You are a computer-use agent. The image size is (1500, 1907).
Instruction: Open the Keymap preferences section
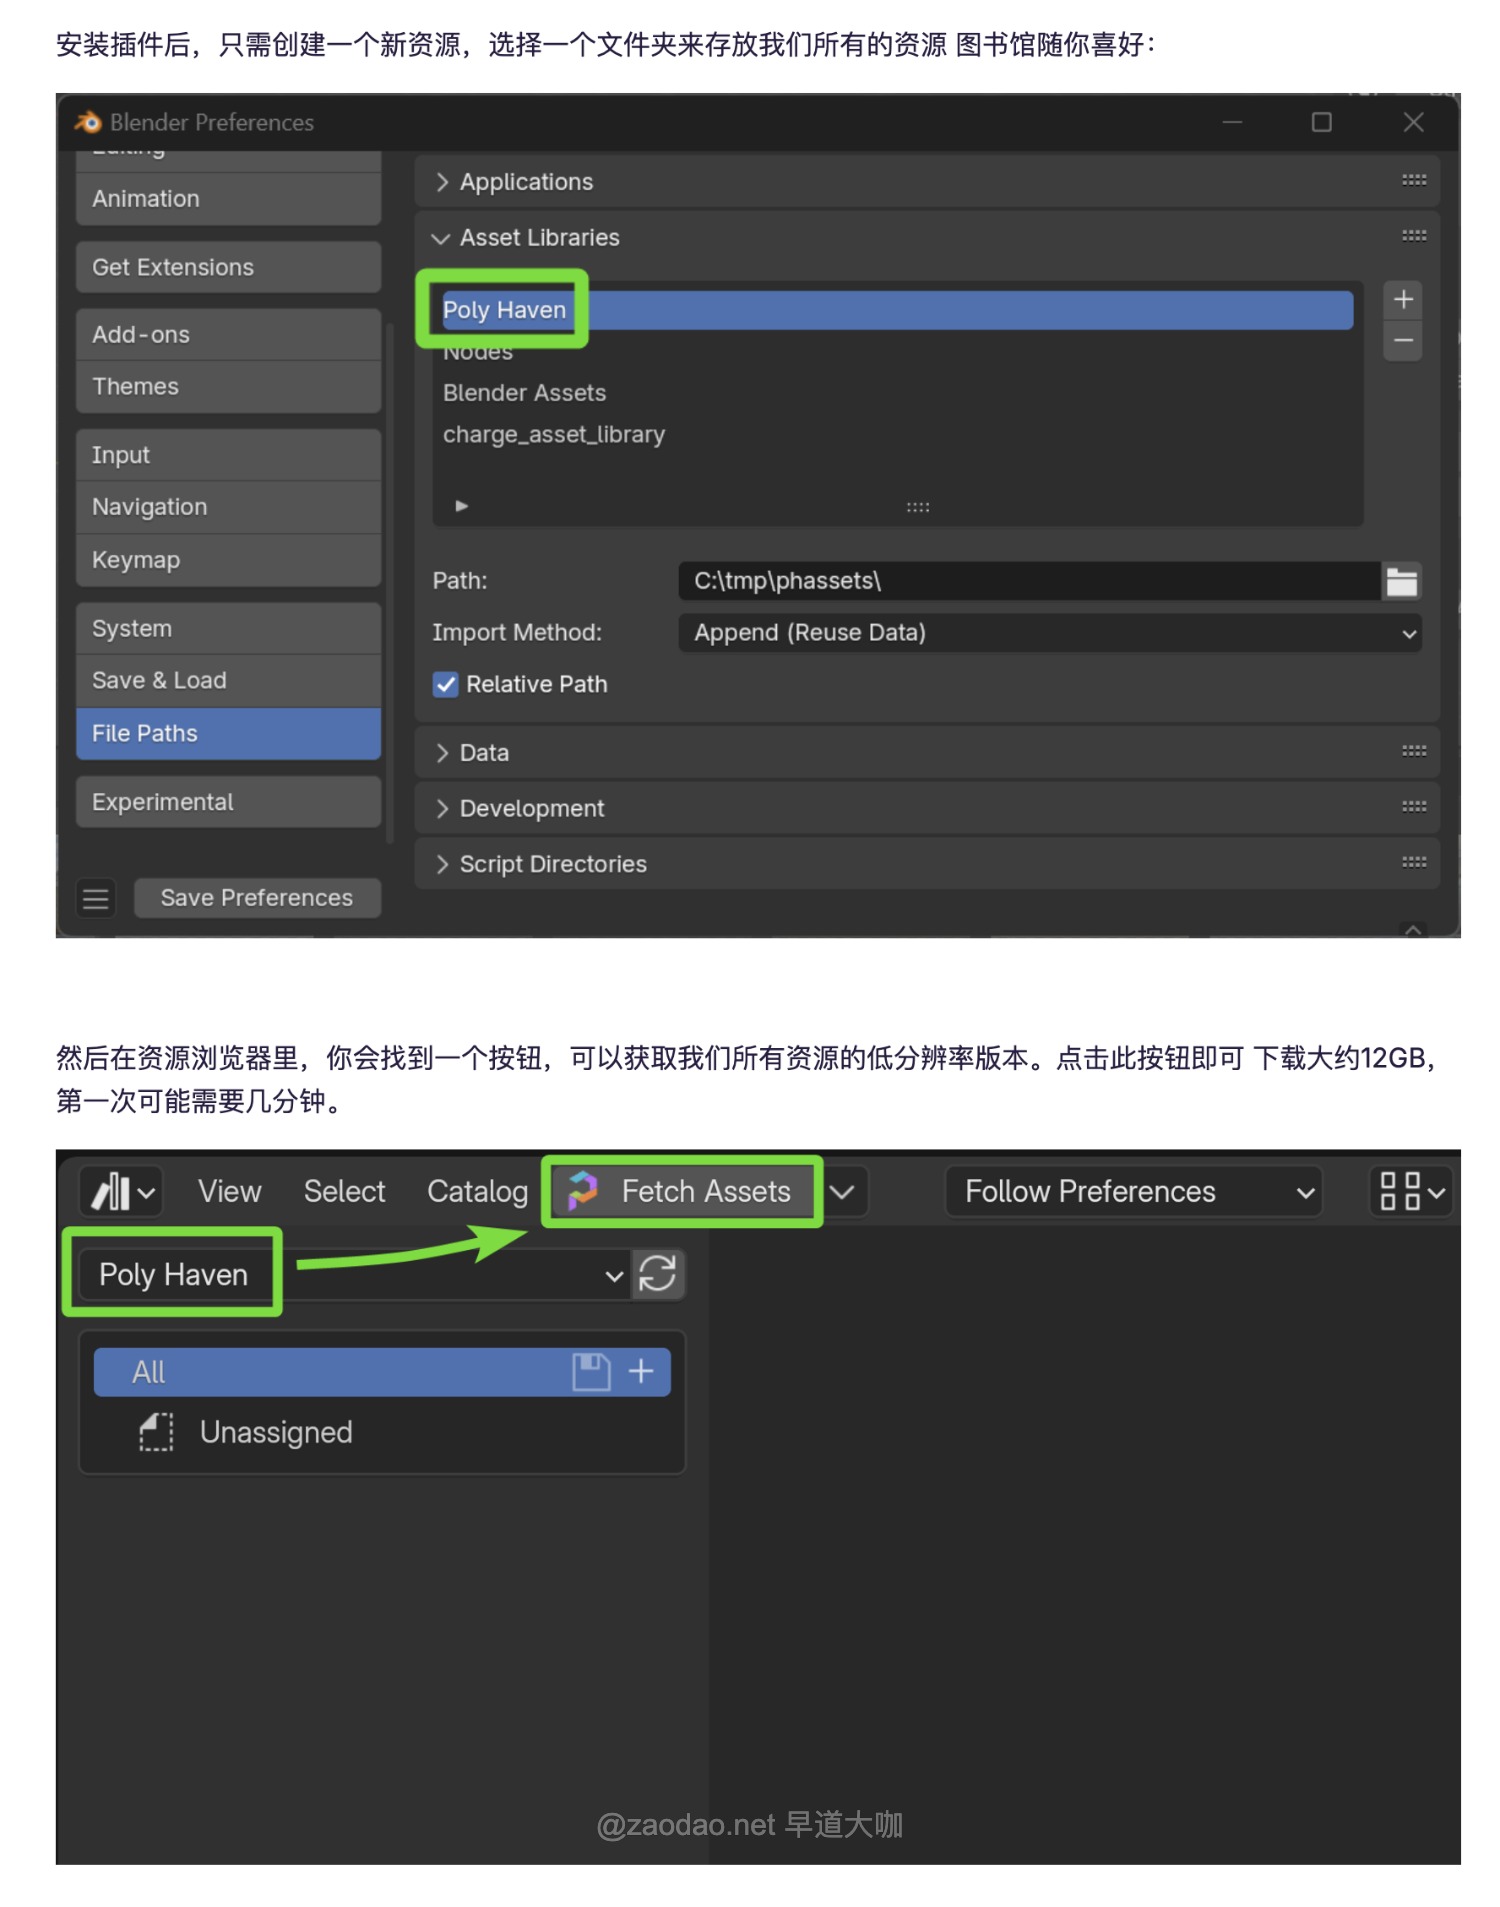(x=228, y=560)
